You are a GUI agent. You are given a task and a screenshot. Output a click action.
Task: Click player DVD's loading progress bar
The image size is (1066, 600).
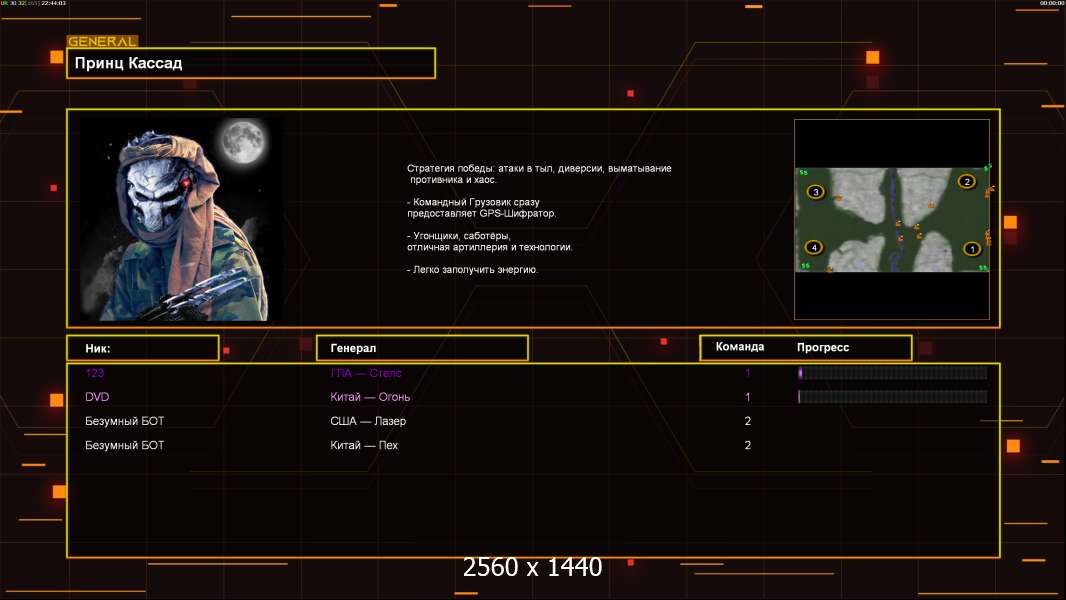point(893,397)
